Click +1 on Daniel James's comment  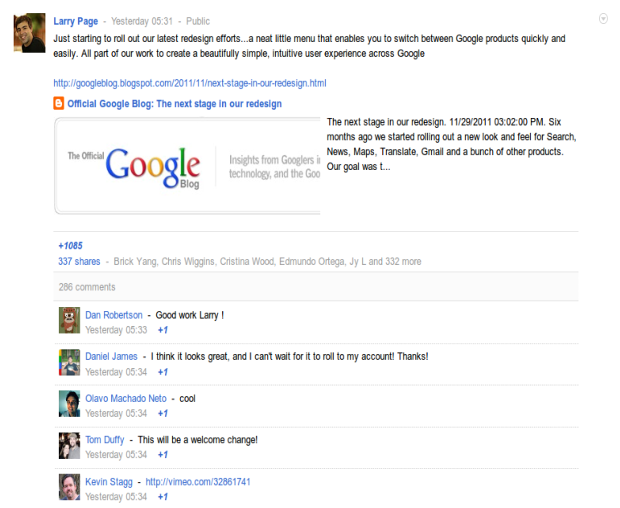(x=163, y=372)
